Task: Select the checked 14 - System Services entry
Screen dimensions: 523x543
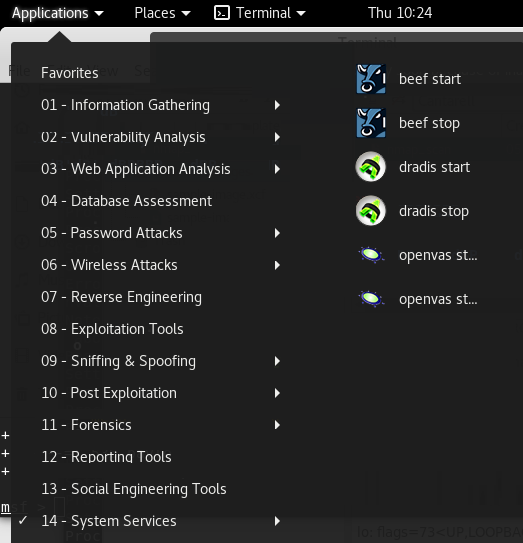Action: point(150,521)
